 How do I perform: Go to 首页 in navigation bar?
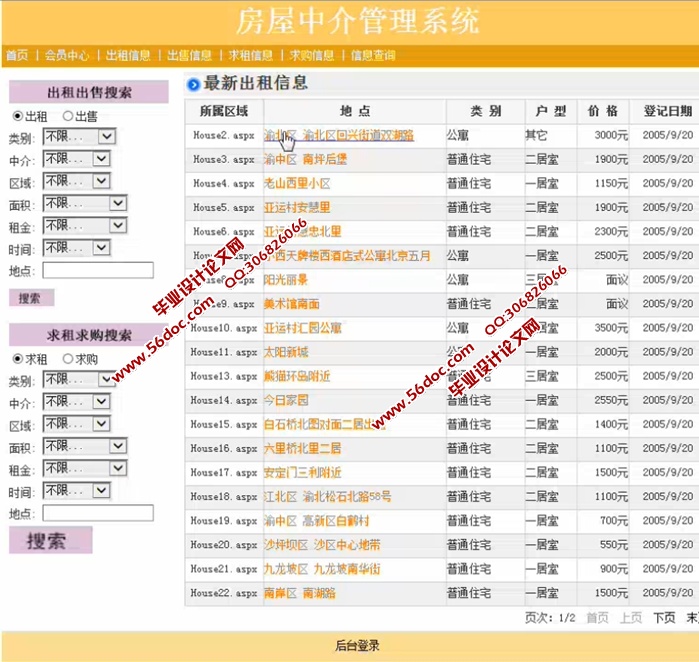[17, 55]
